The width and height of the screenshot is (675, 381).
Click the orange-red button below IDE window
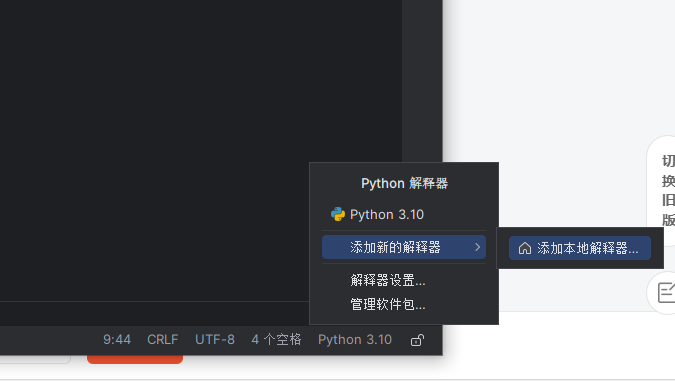pos(135,359)
